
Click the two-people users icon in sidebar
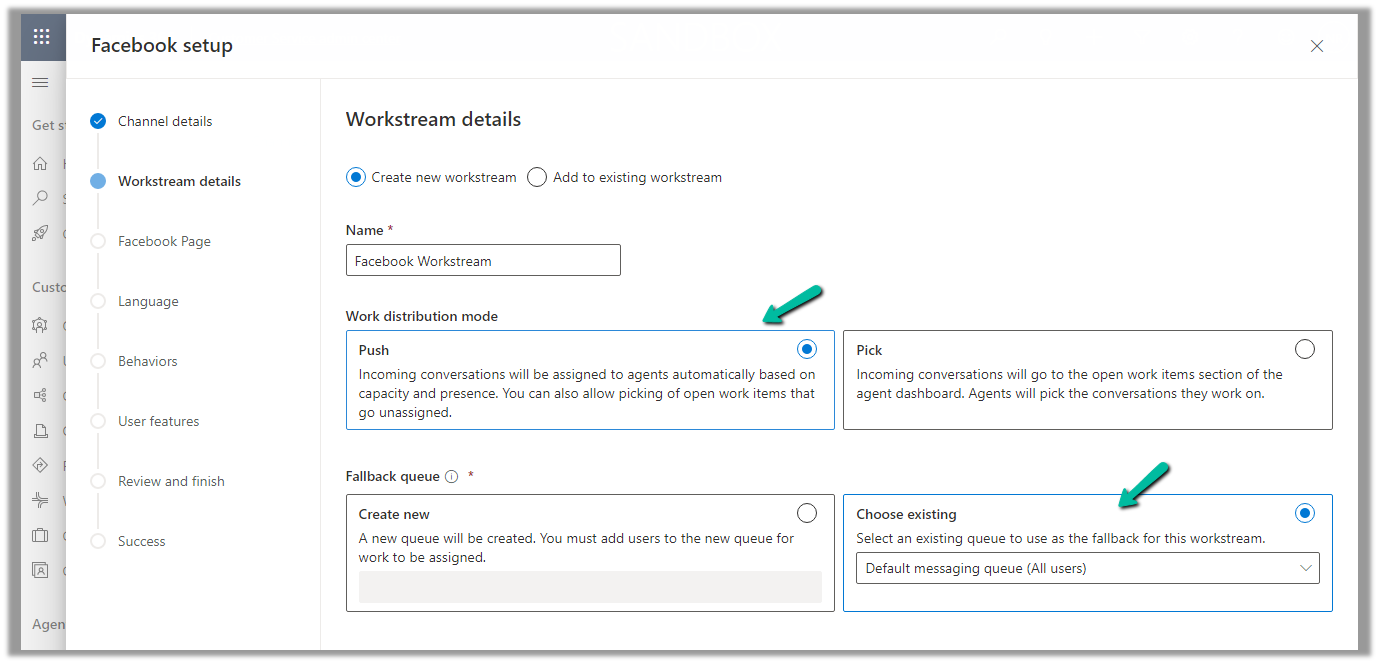pos(40,360)
